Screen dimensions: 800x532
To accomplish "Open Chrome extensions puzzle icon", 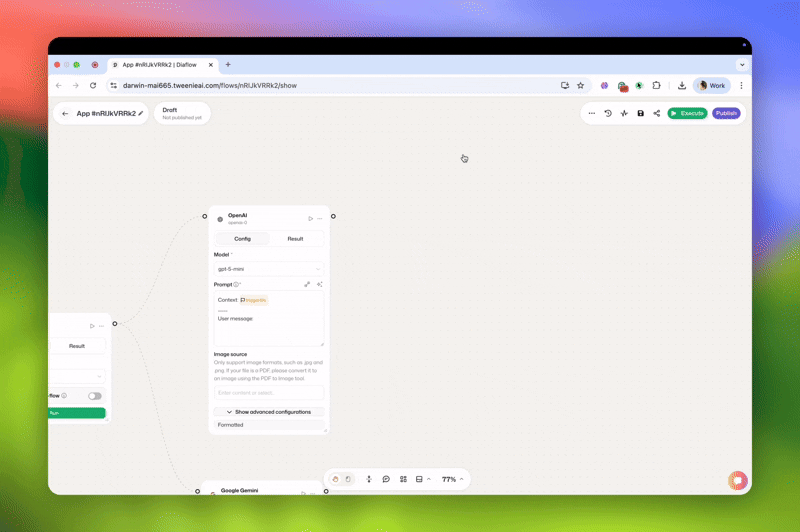I will [x=657, y=85].
